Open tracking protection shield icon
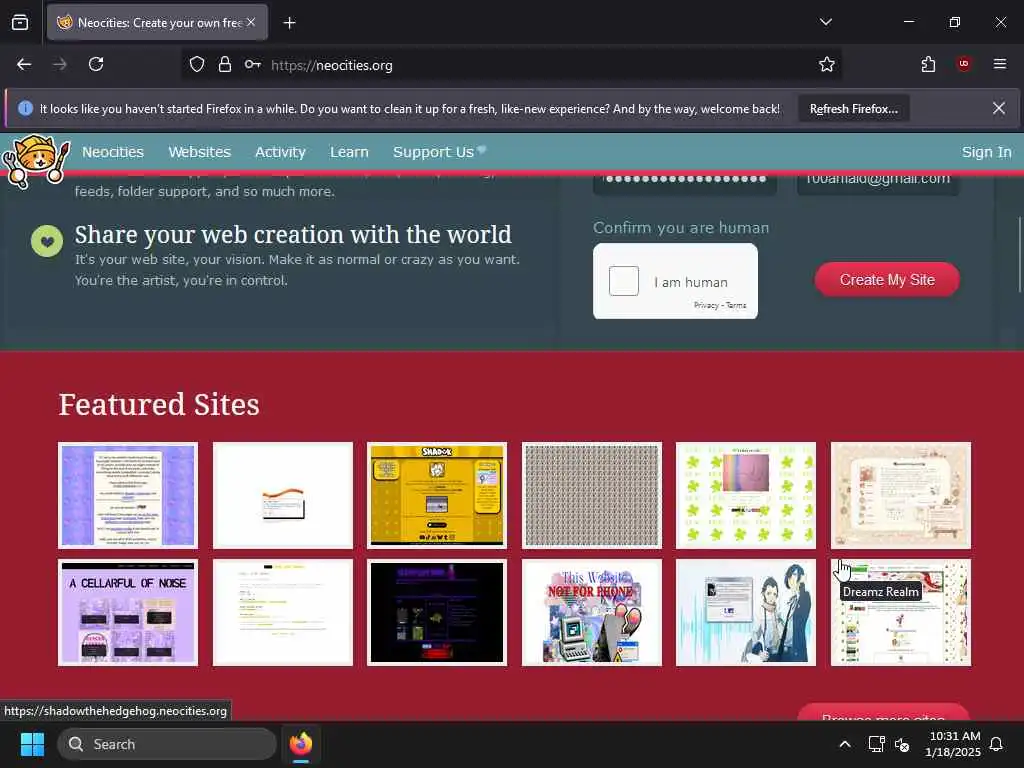The image size is (1024, 768). (197, 65)
